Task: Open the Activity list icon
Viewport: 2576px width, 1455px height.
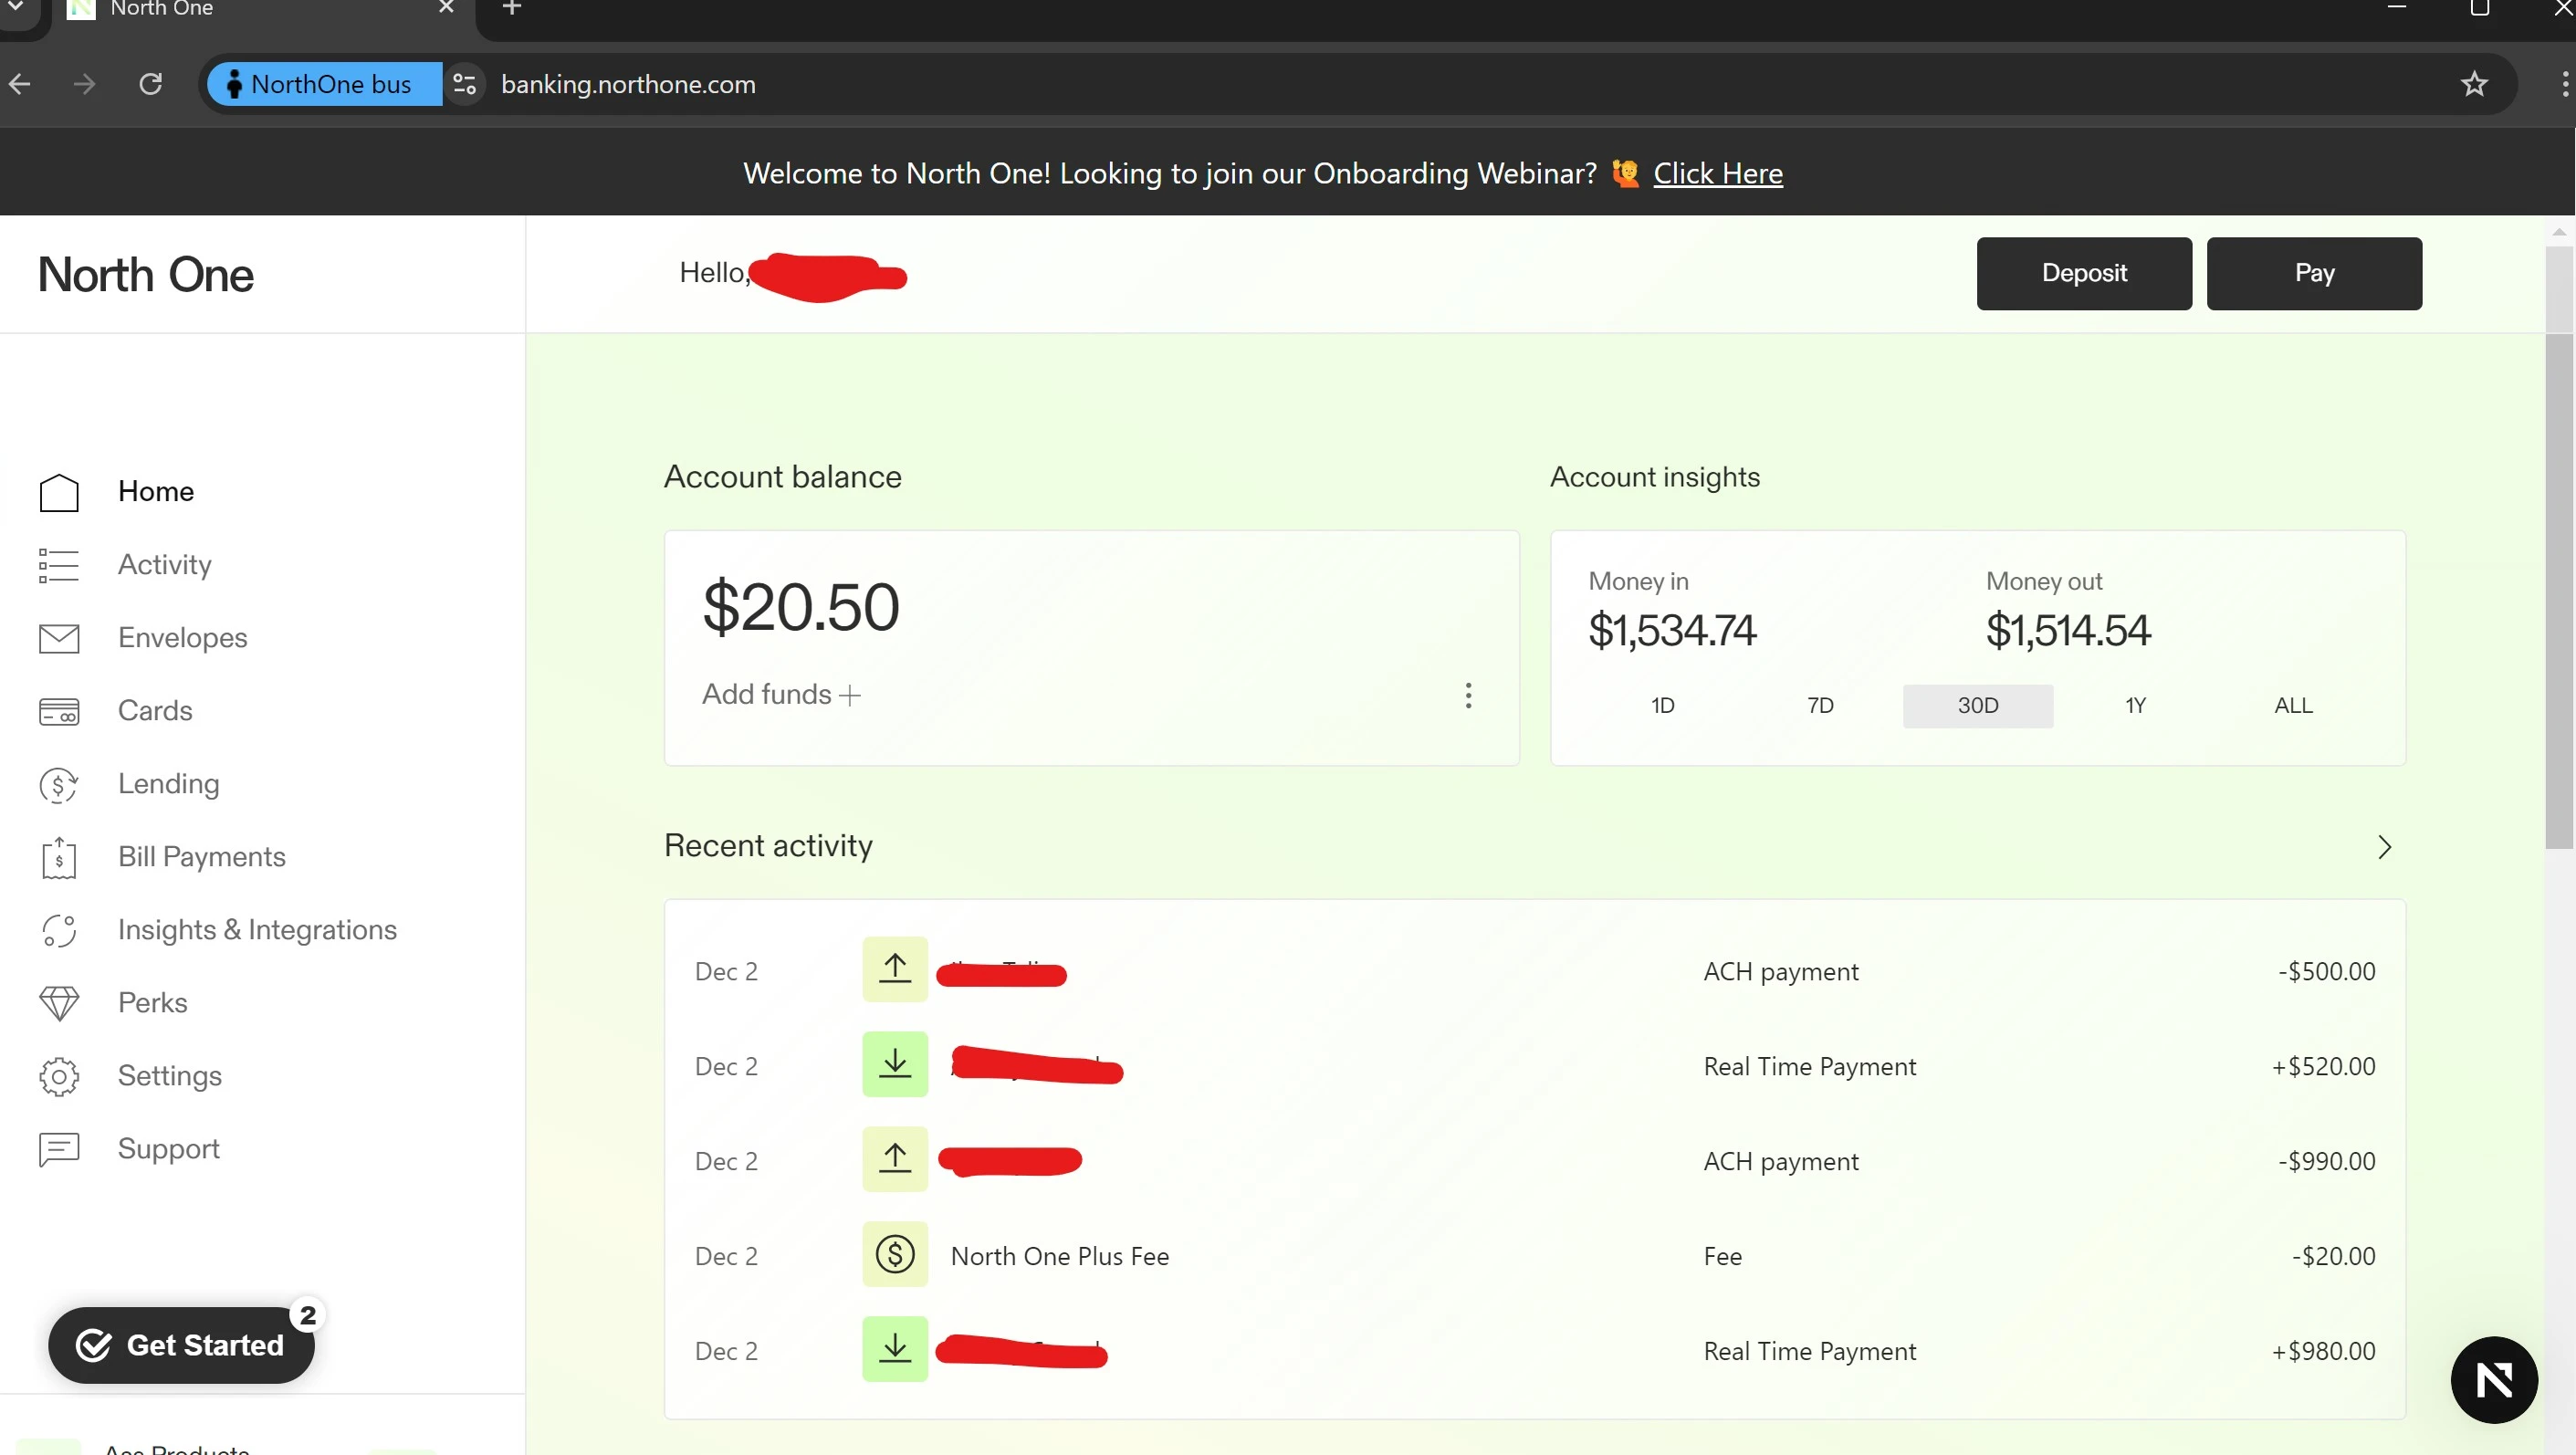Action: pos(59,565)
